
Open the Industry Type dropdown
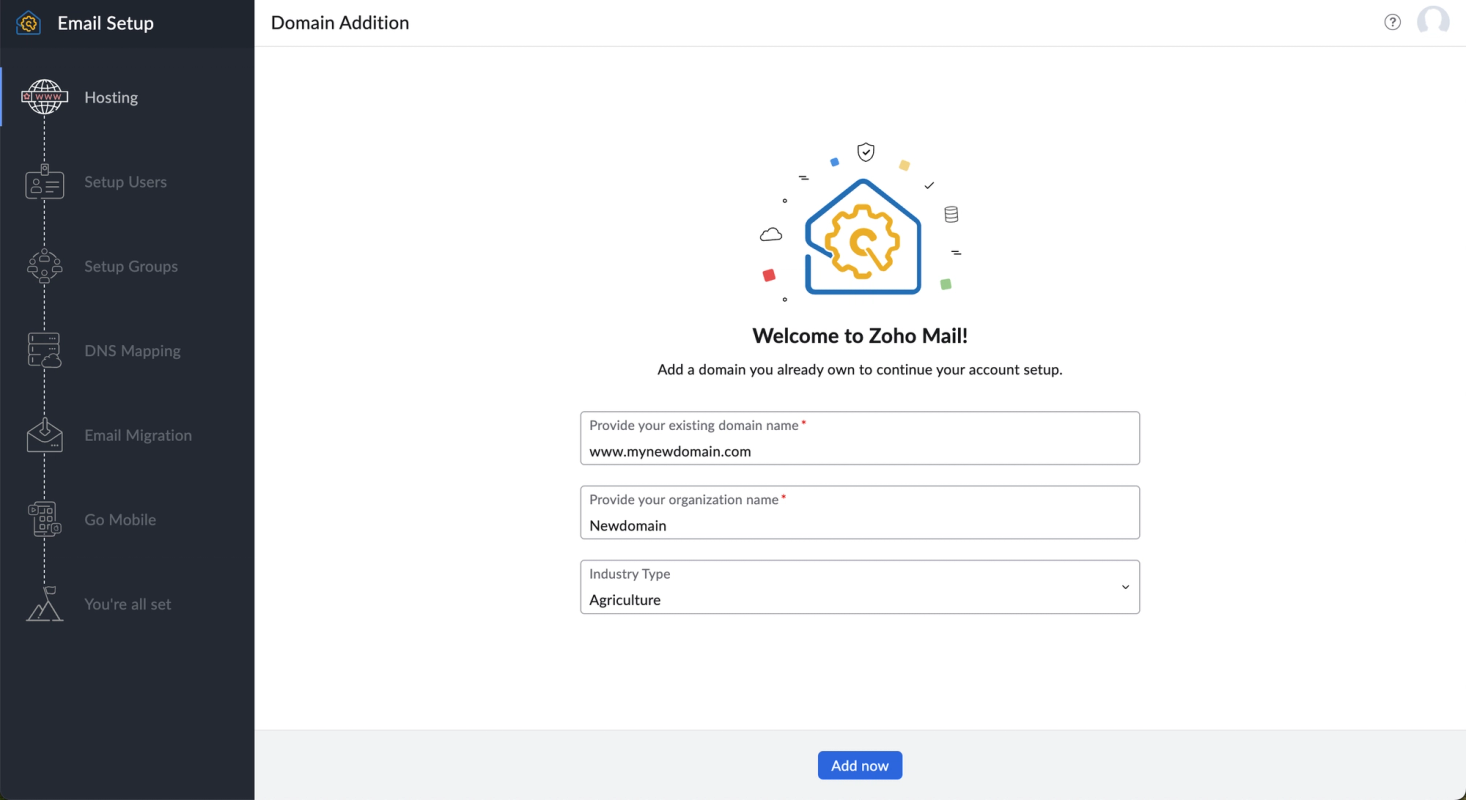[x=860, y=587]
